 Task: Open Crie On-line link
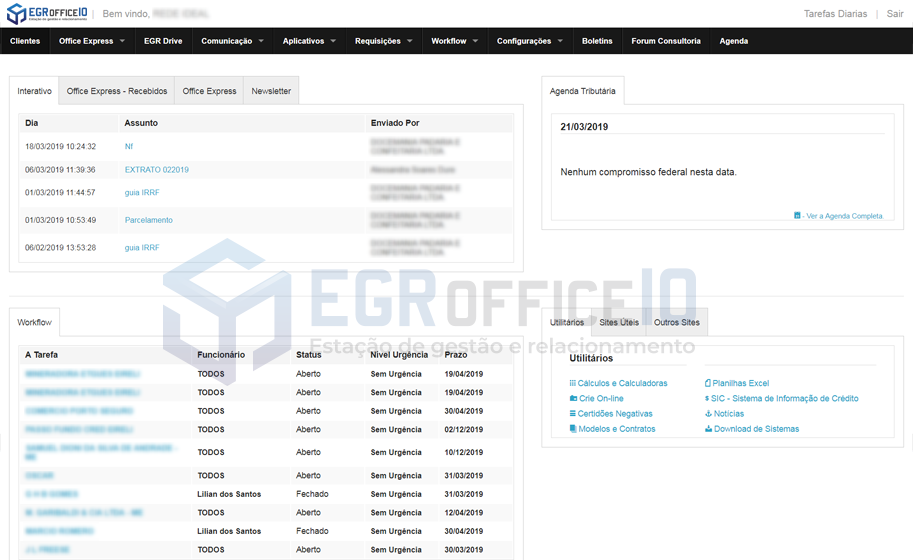(x=601, y=398)
